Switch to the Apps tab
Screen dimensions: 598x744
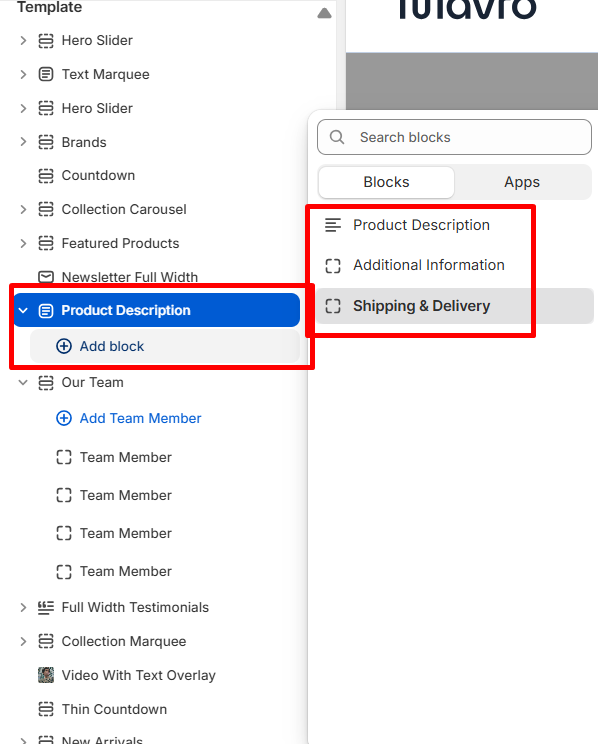pos(522,182)
